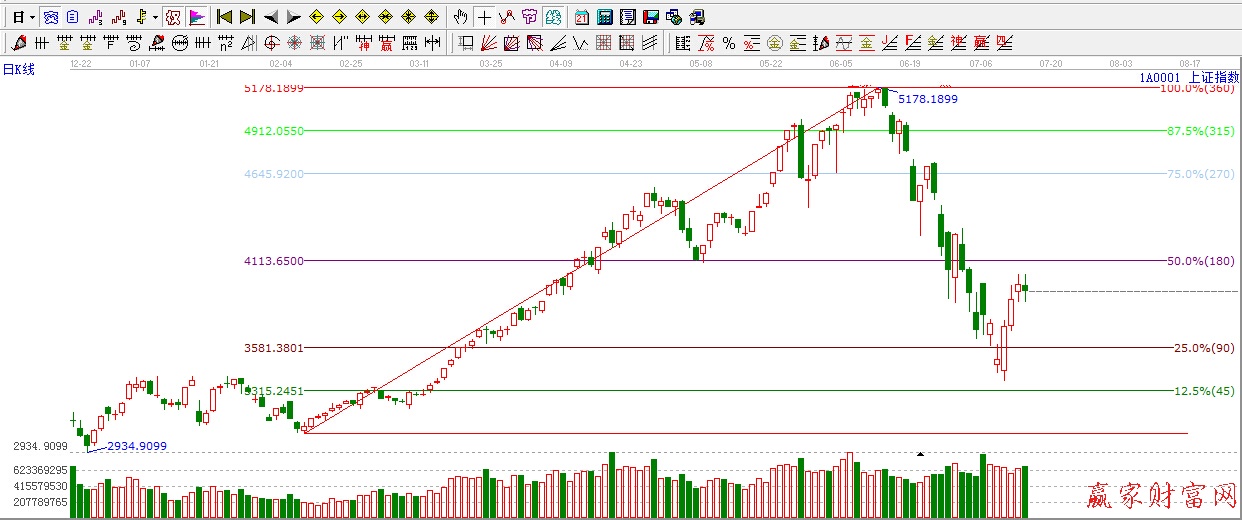Click the 日 period button in toolbar
1242x520 pixels.
tap(18, 17)
